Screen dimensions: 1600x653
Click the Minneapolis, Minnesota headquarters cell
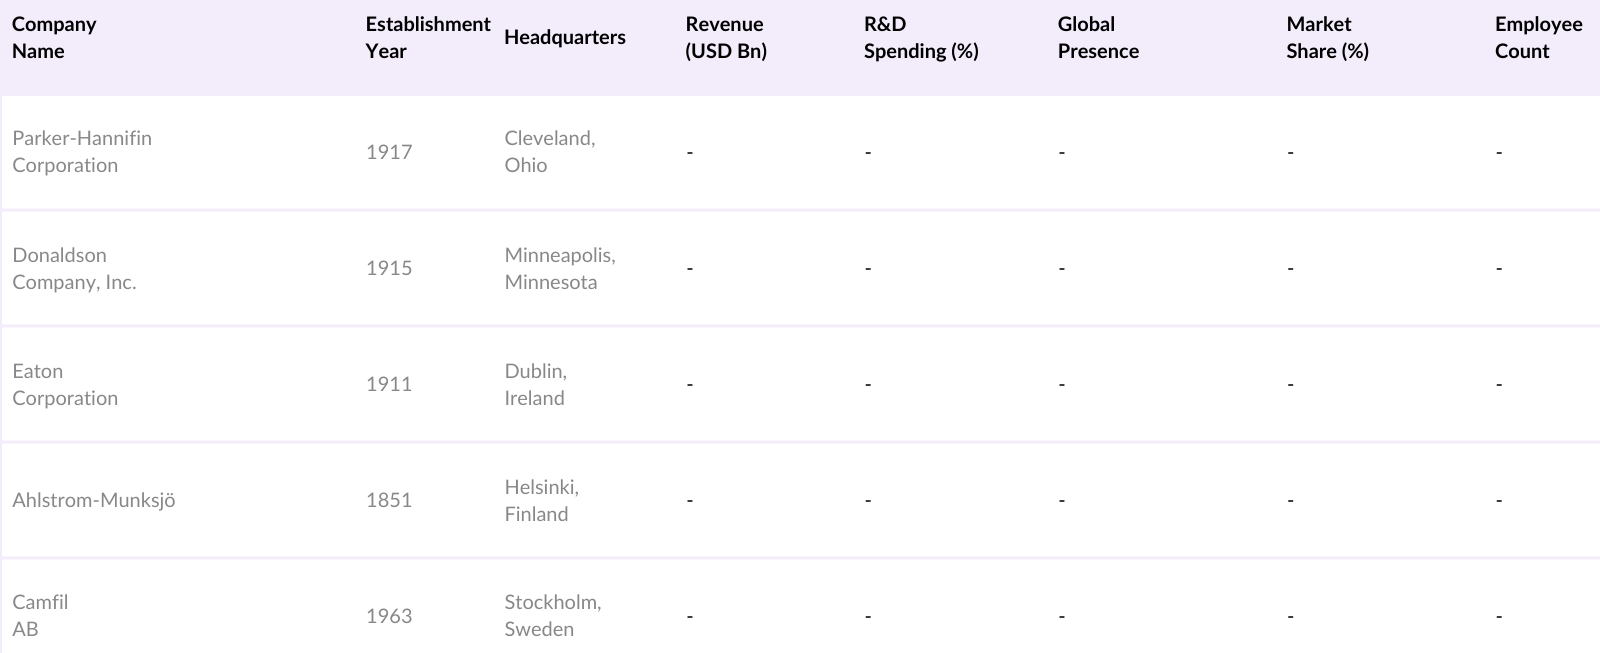[559, 268]
